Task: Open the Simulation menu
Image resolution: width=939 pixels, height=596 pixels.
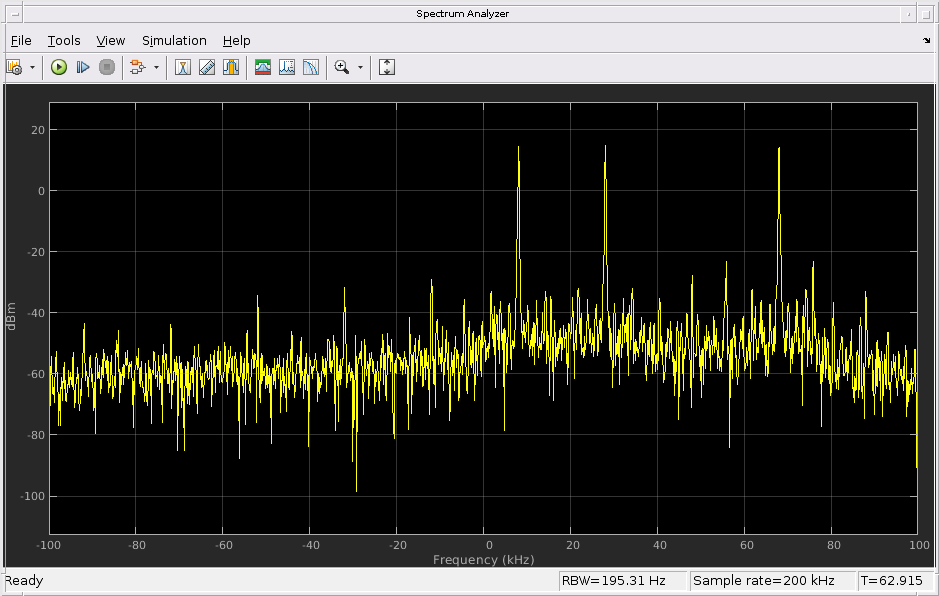Action: pos(174,41)
